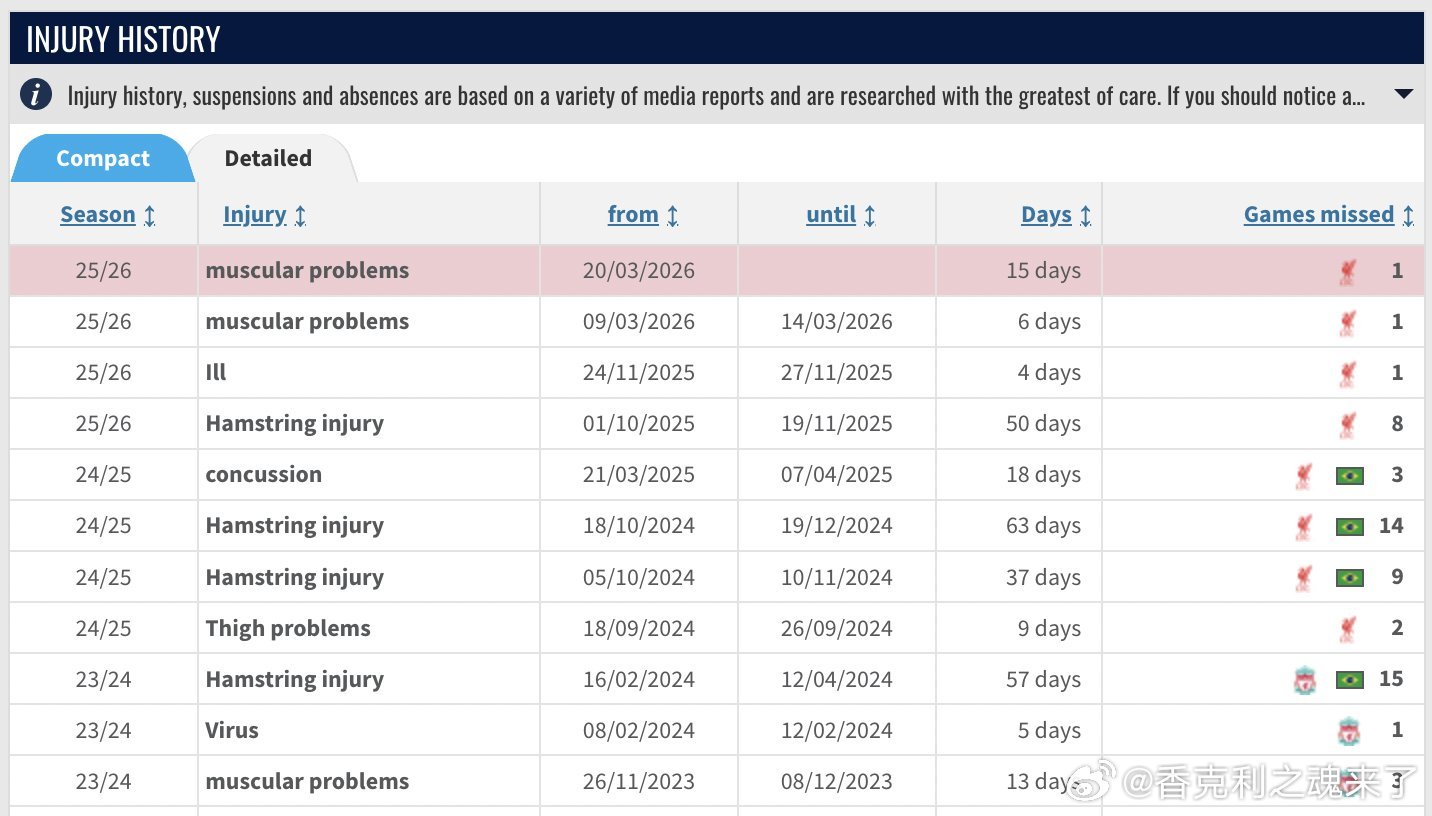Select the "26/09/2024" until date
The height and width of the screenshot is (816, 1432).
(837, 629)
